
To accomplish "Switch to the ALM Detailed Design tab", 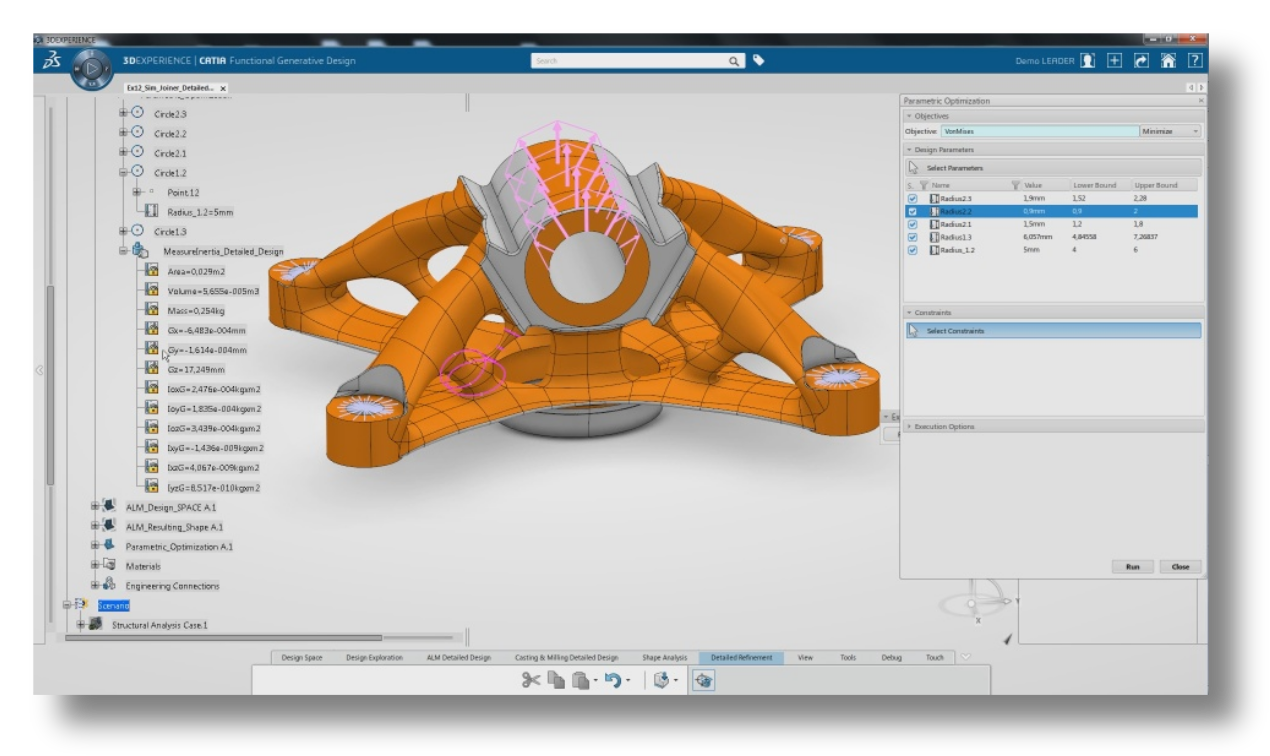I will point(458,657).
